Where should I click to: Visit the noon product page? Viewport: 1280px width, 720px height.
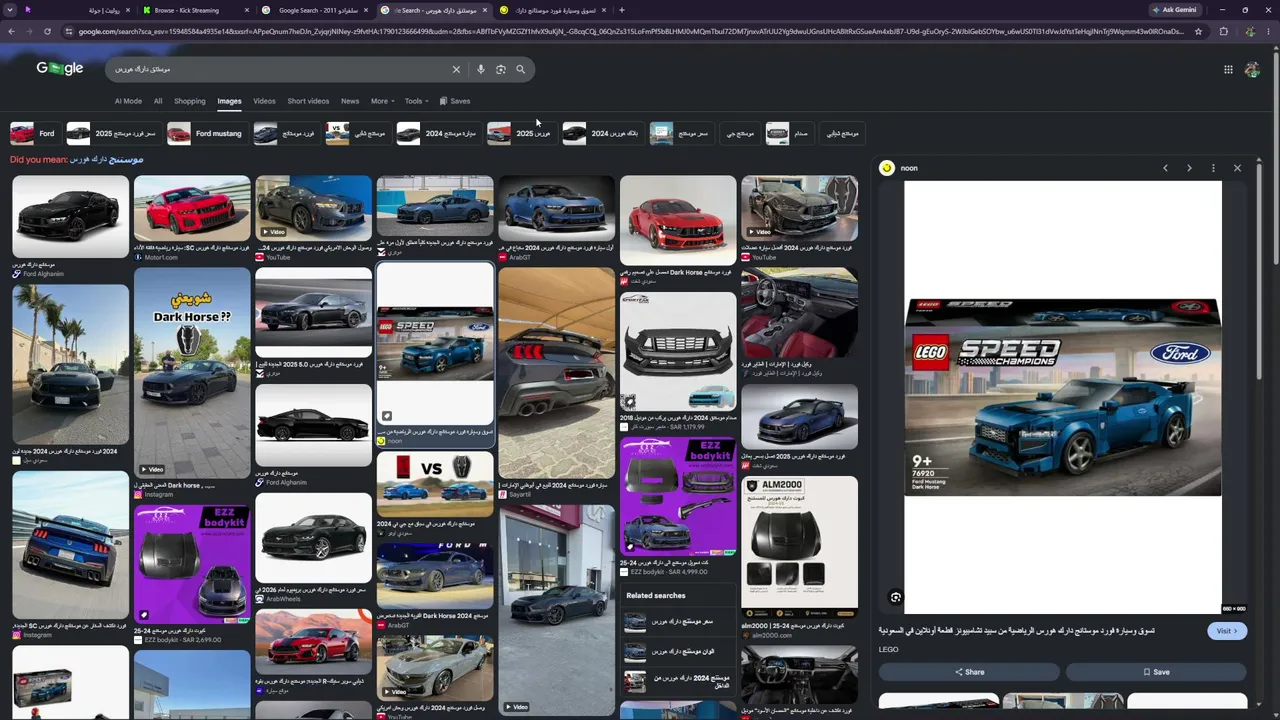coord(1227,631)
